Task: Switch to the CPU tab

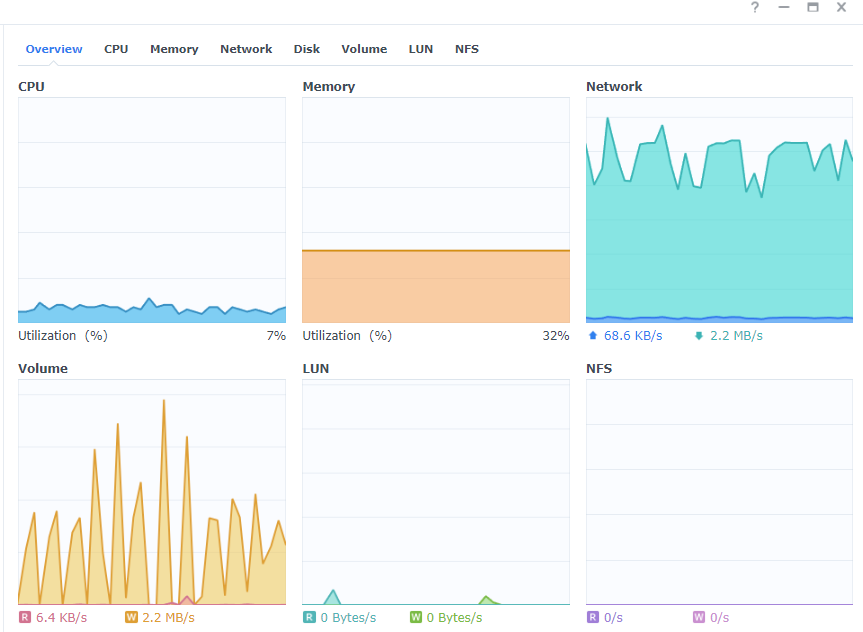Action: coord(116,49)
